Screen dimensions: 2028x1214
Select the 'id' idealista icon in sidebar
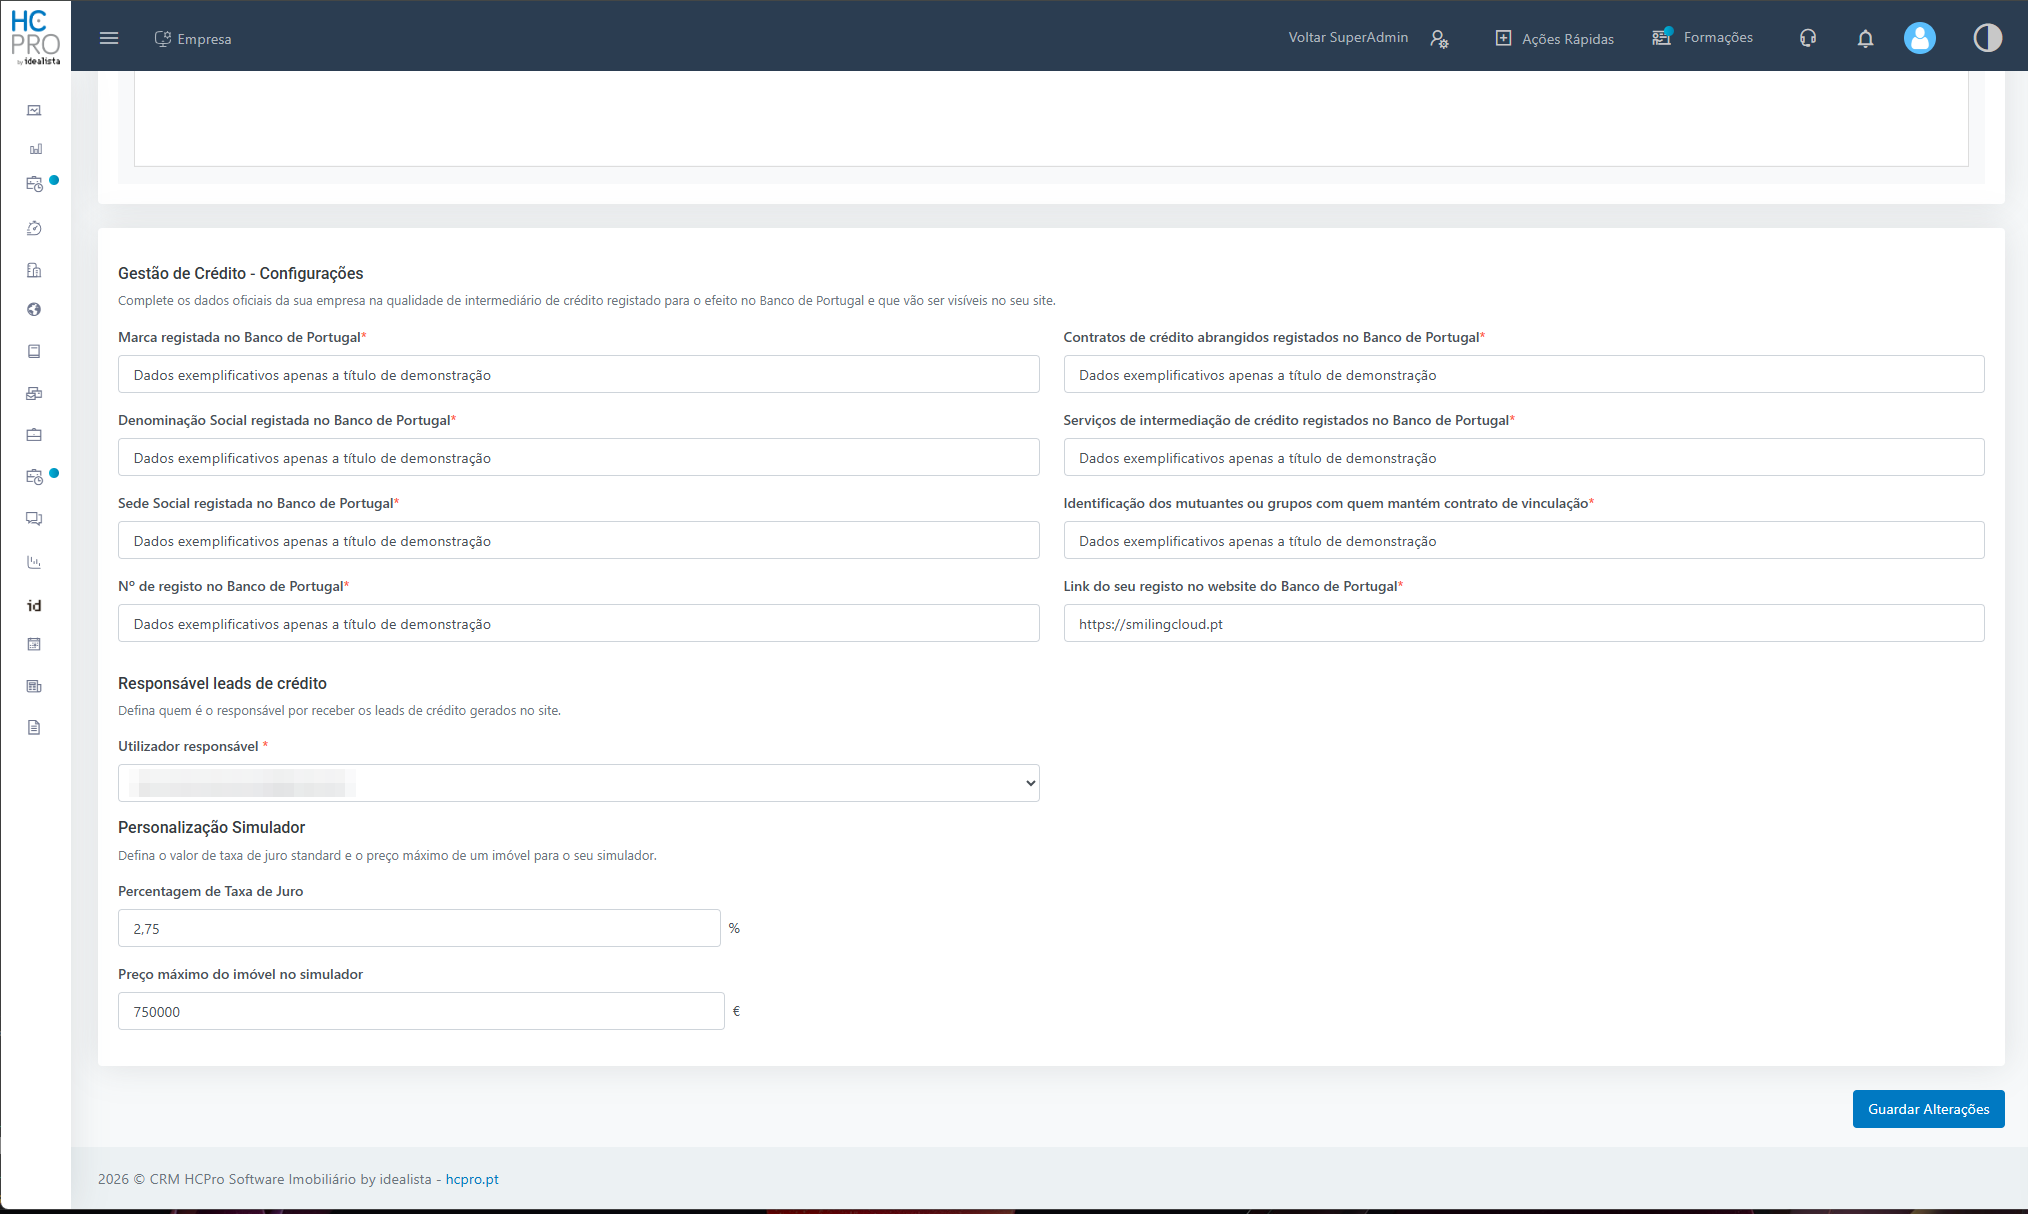tap(34, 605)
